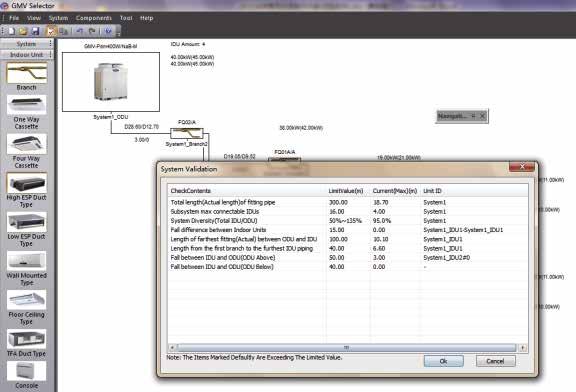Expand the System panel header
Screen dimensions: 576x392
[x=26, y=44]
